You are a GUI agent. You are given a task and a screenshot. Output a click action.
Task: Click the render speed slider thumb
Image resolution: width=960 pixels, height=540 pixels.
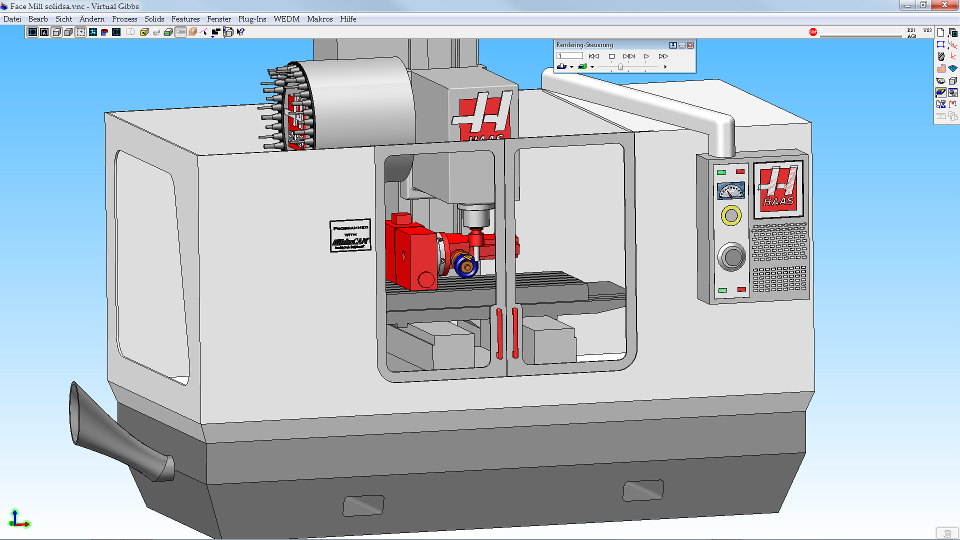[x=620, y=67]
